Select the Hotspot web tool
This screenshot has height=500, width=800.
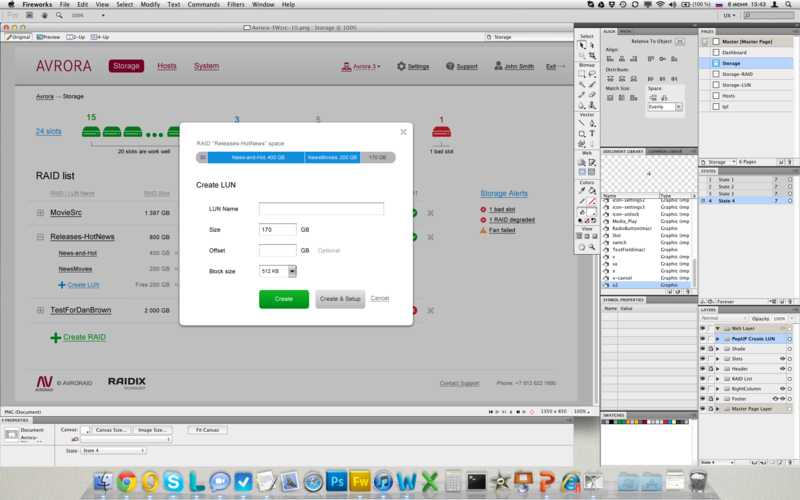[x=582, y=162]
